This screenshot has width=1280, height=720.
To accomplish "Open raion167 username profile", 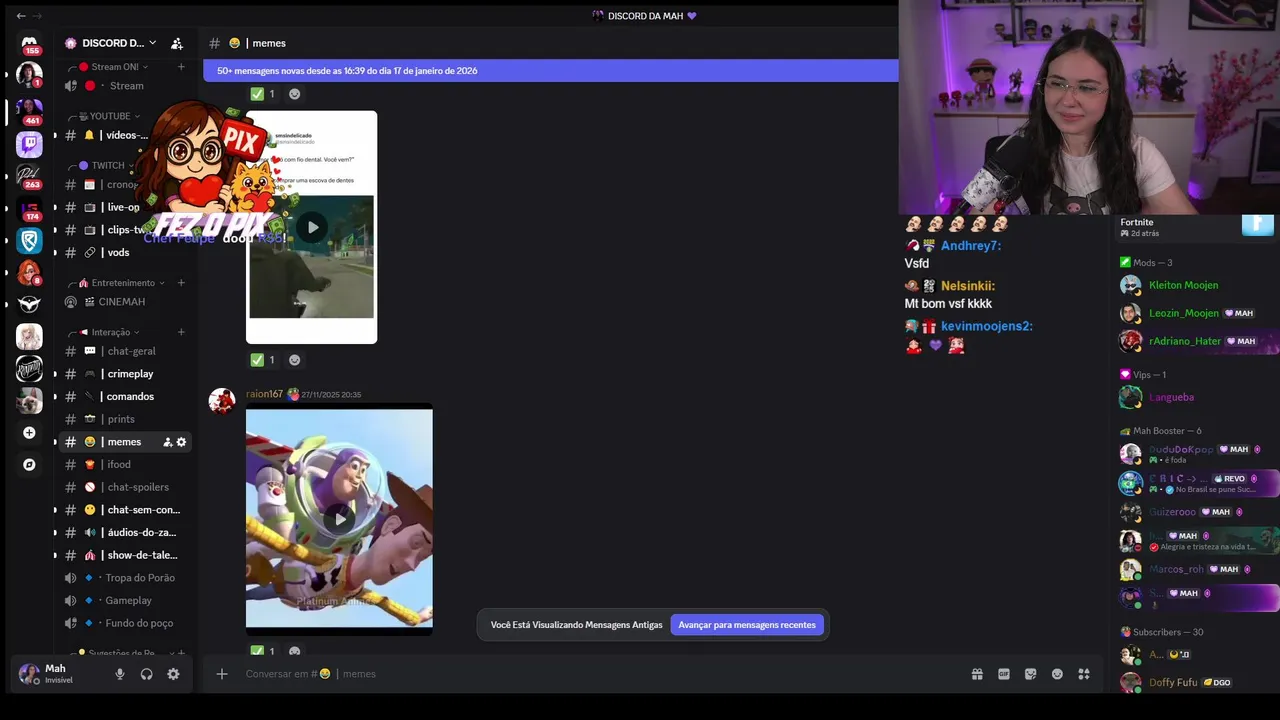I will tap(265, 394).
